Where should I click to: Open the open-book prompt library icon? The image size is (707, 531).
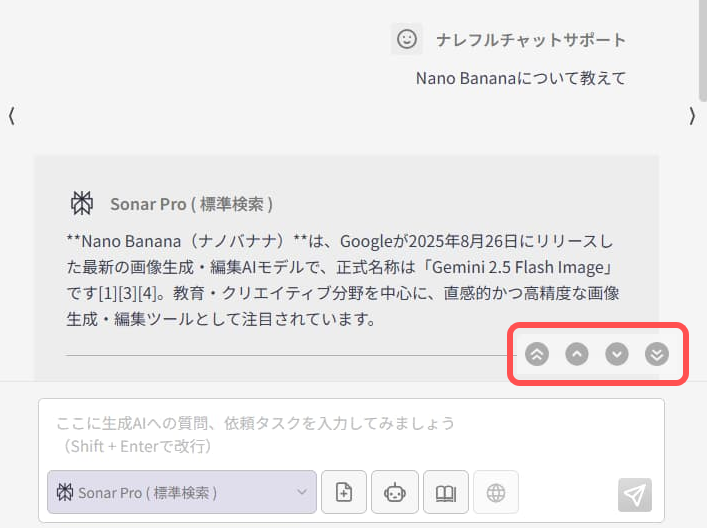[x=446, y=492]
